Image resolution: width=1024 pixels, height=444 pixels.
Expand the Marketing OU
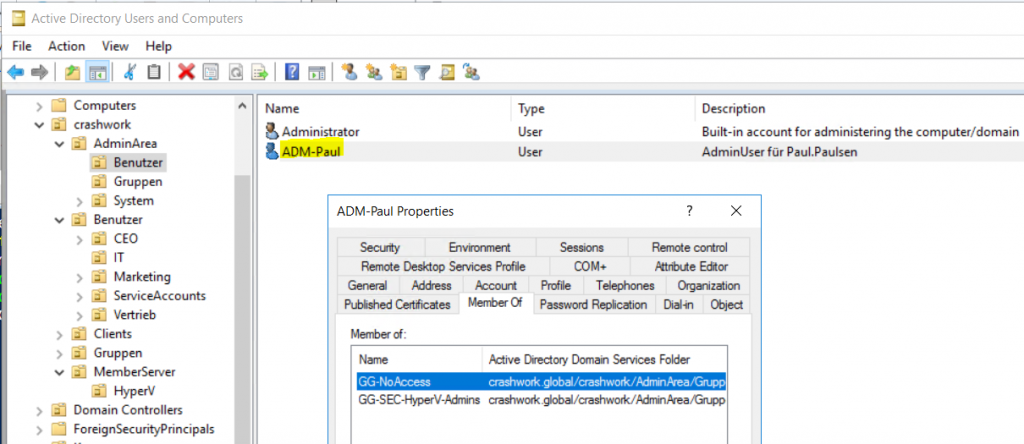[80, 277]
